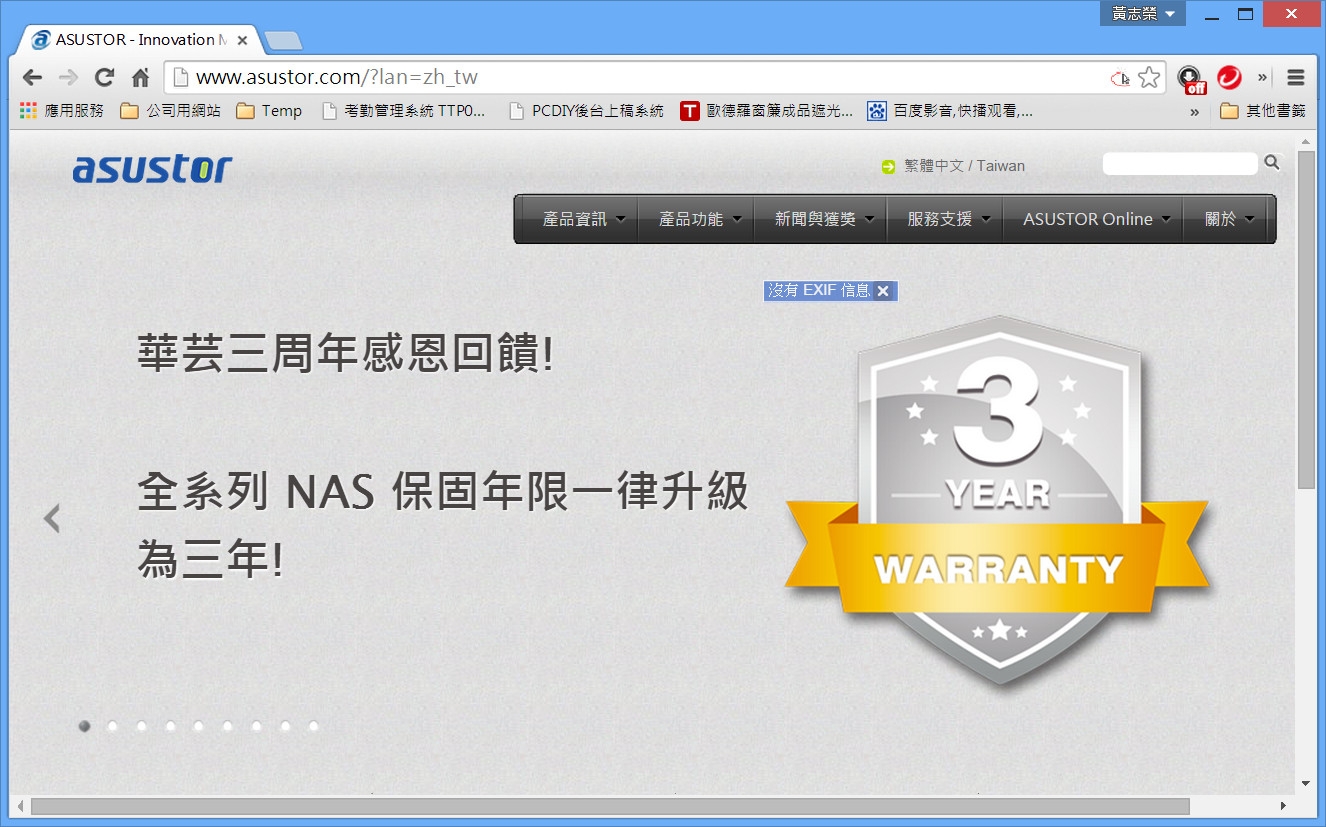Open the 考勤管理系統 TTP0 bookmark
The width and height of the screenshot is (1326, 827).
(404, 111)
